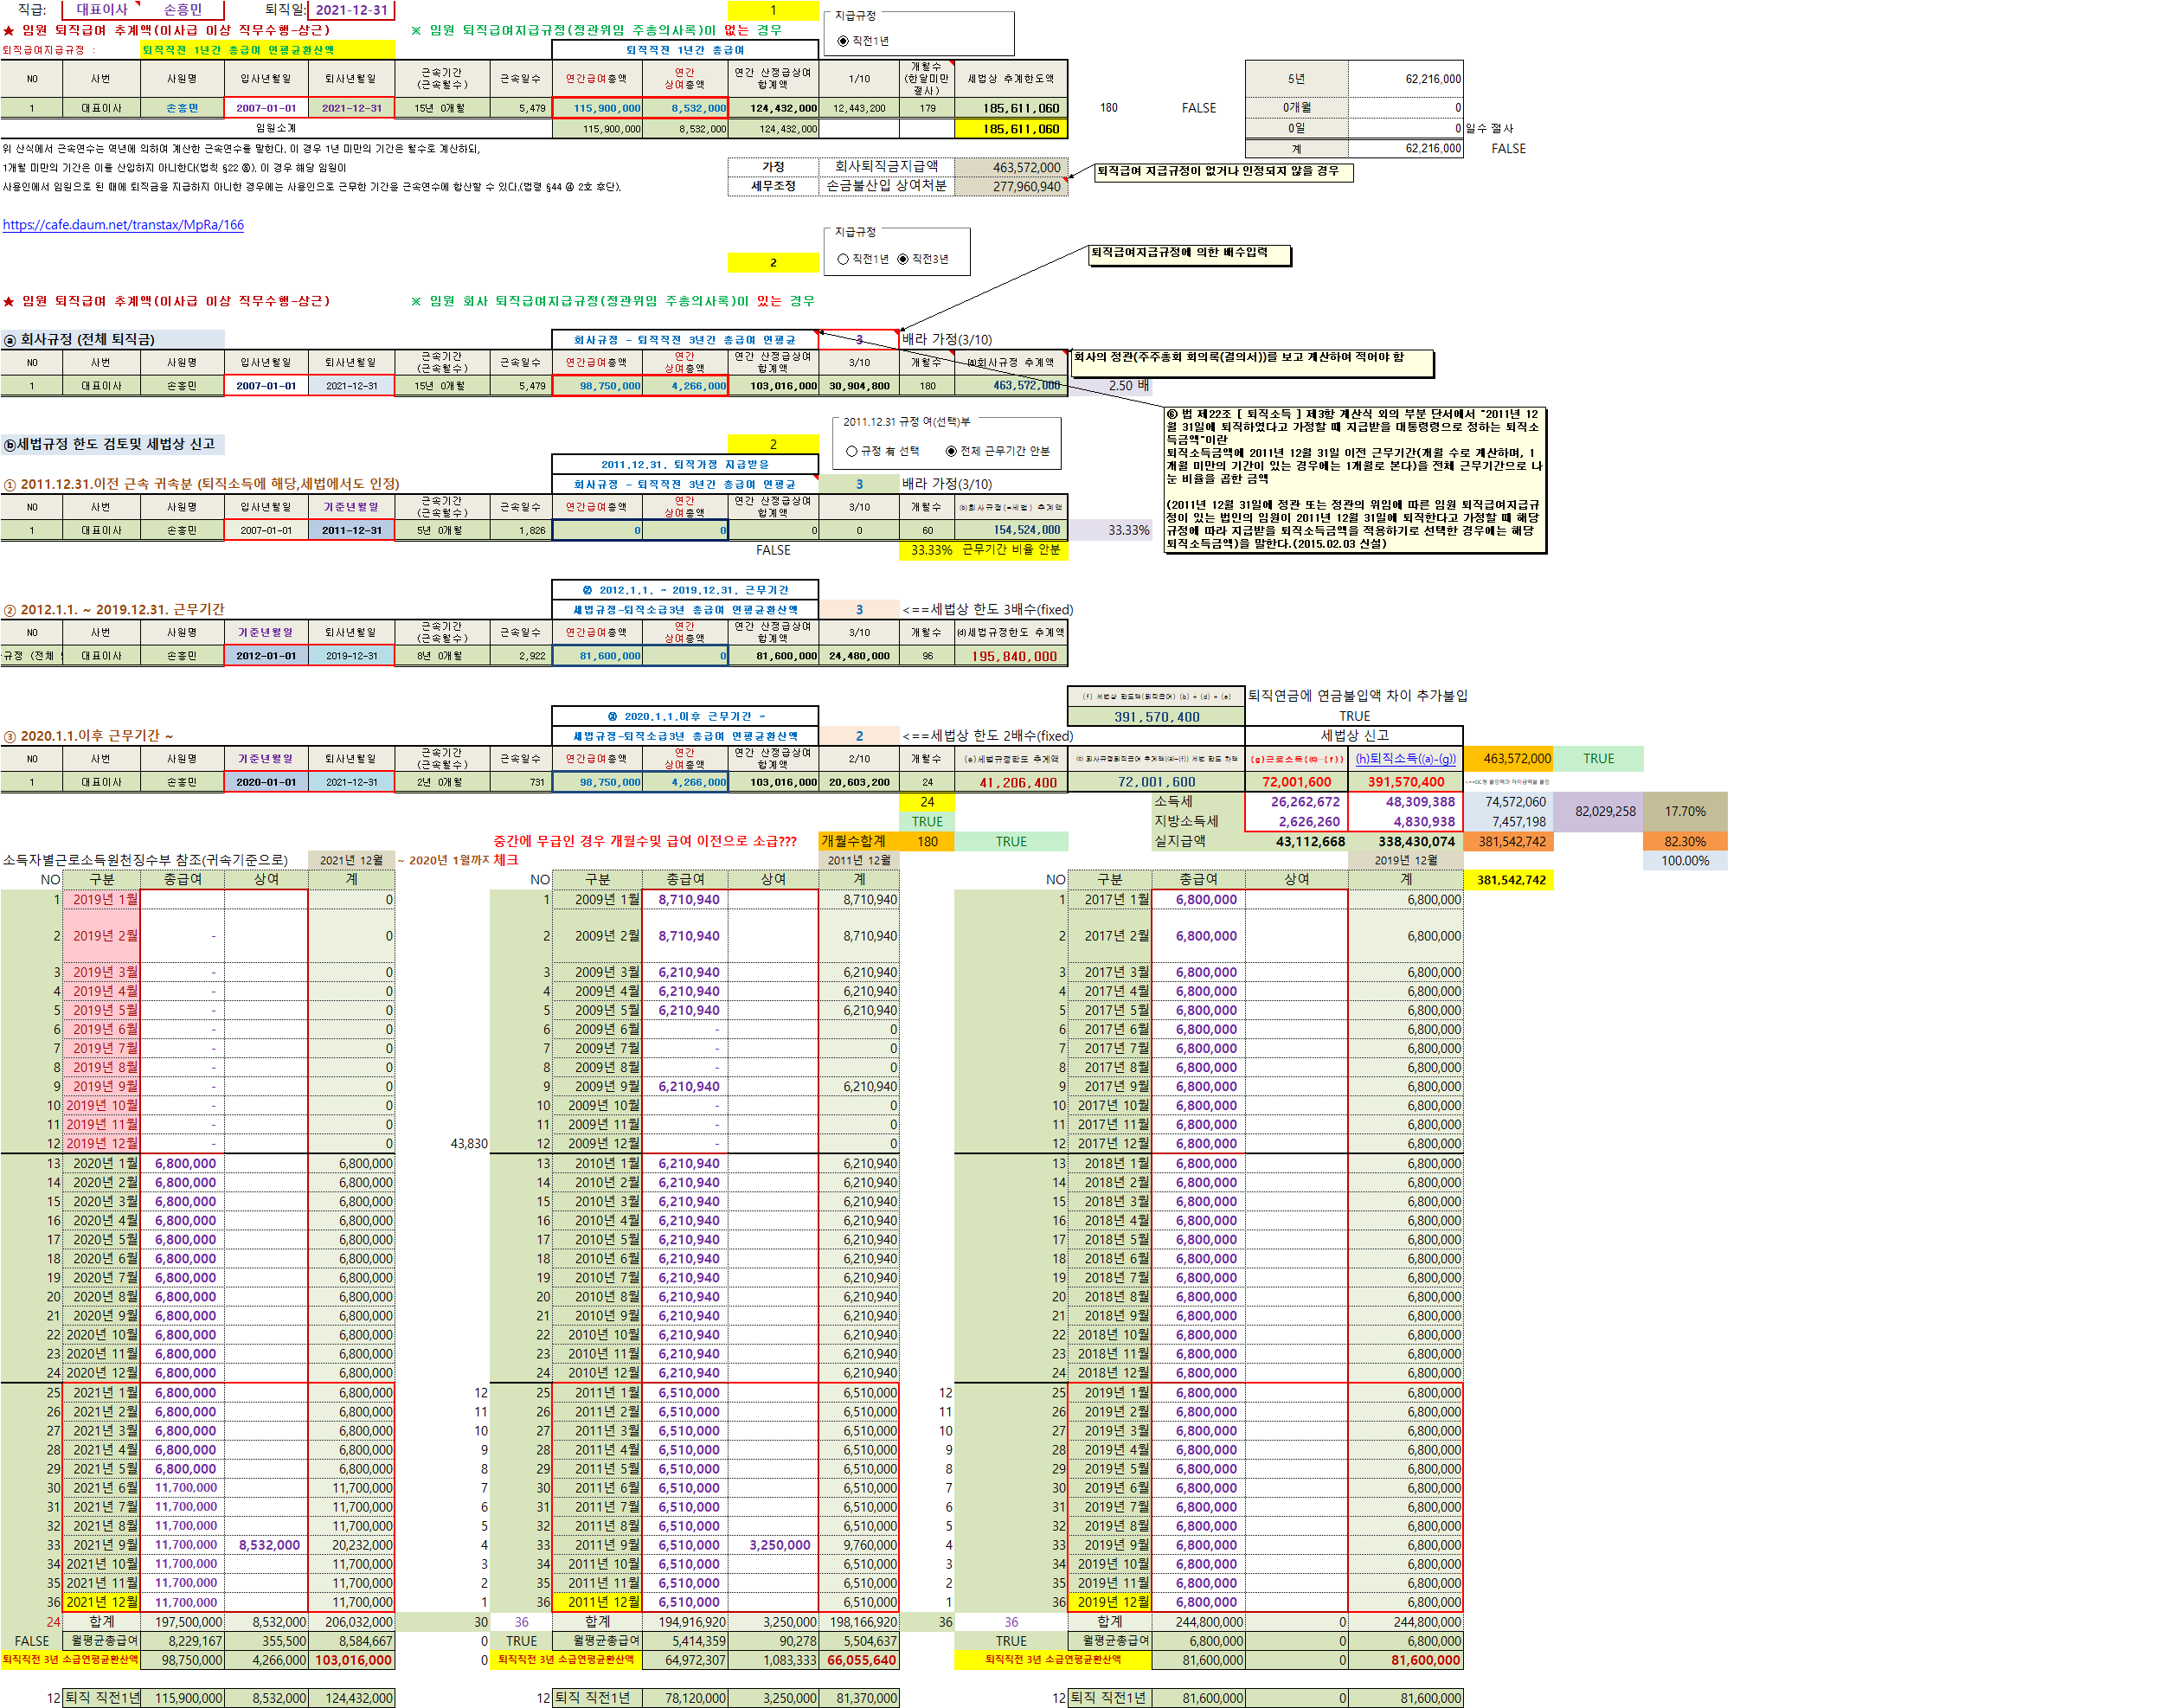Select the yellow 185,611,060 subtotal cell
Viewport: 2157px width, 1708px height.
[x=1011, y=129]
